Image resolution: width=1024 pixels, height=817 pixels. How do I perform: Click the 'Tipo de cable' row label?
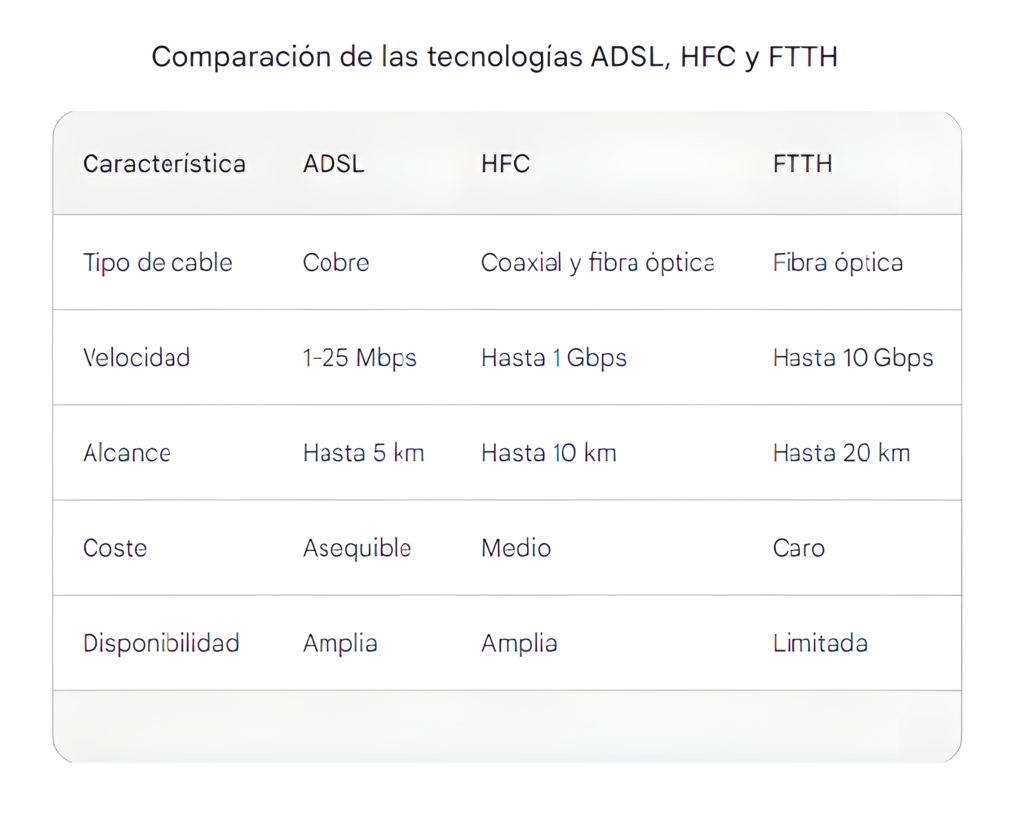coord(158,263)
